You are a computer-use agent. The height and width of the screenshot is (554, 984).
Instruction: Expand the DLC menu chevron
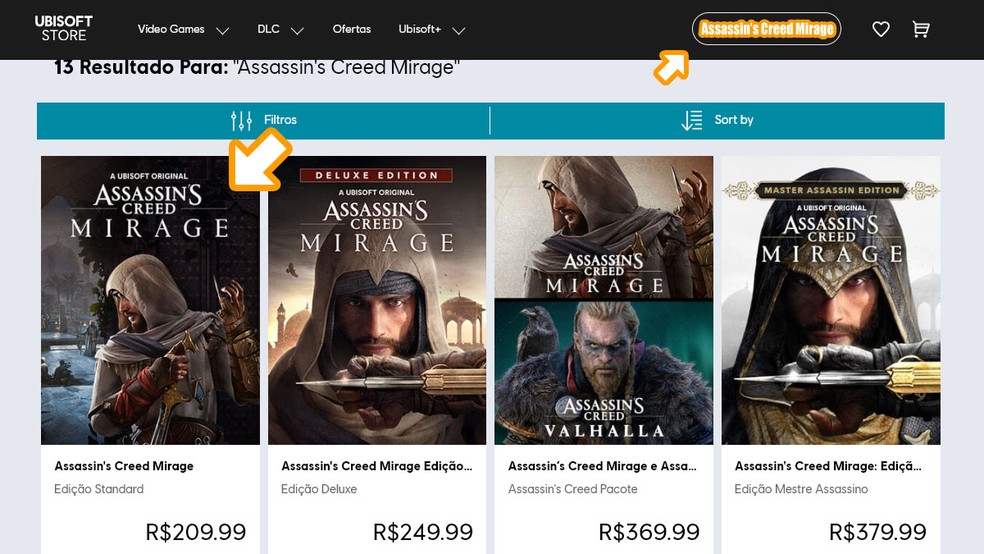pyautogui.click(x=297, y=31)
